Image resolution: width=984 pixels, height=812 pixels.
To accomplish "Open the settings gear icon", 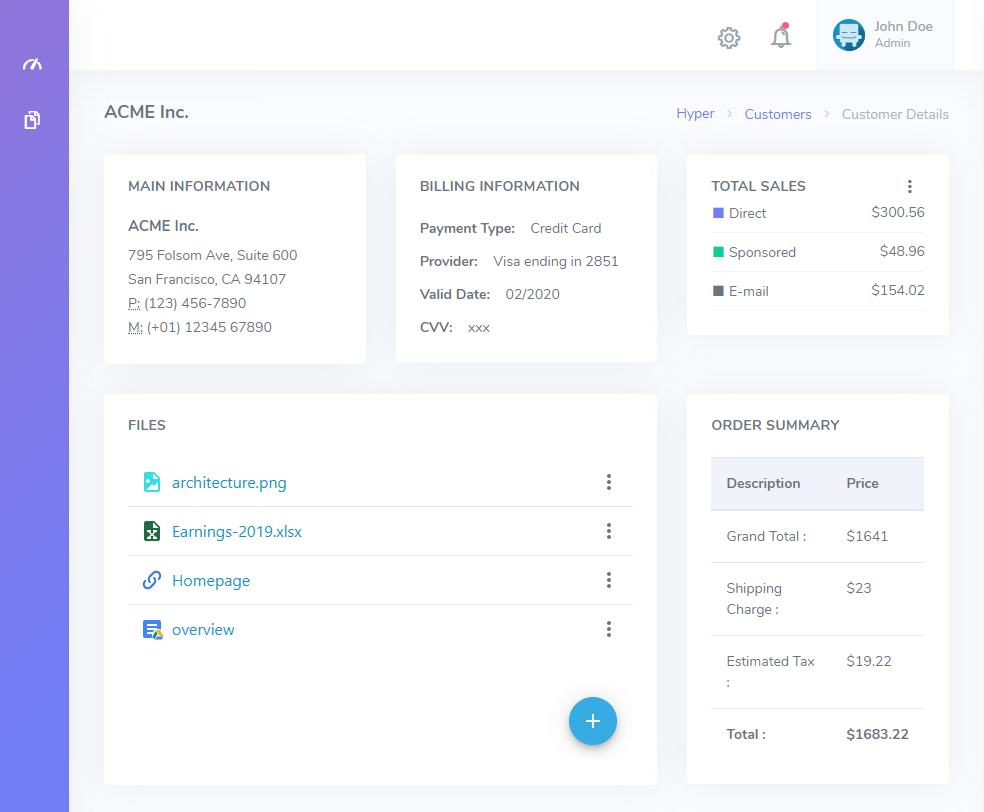I will point(729,38).
